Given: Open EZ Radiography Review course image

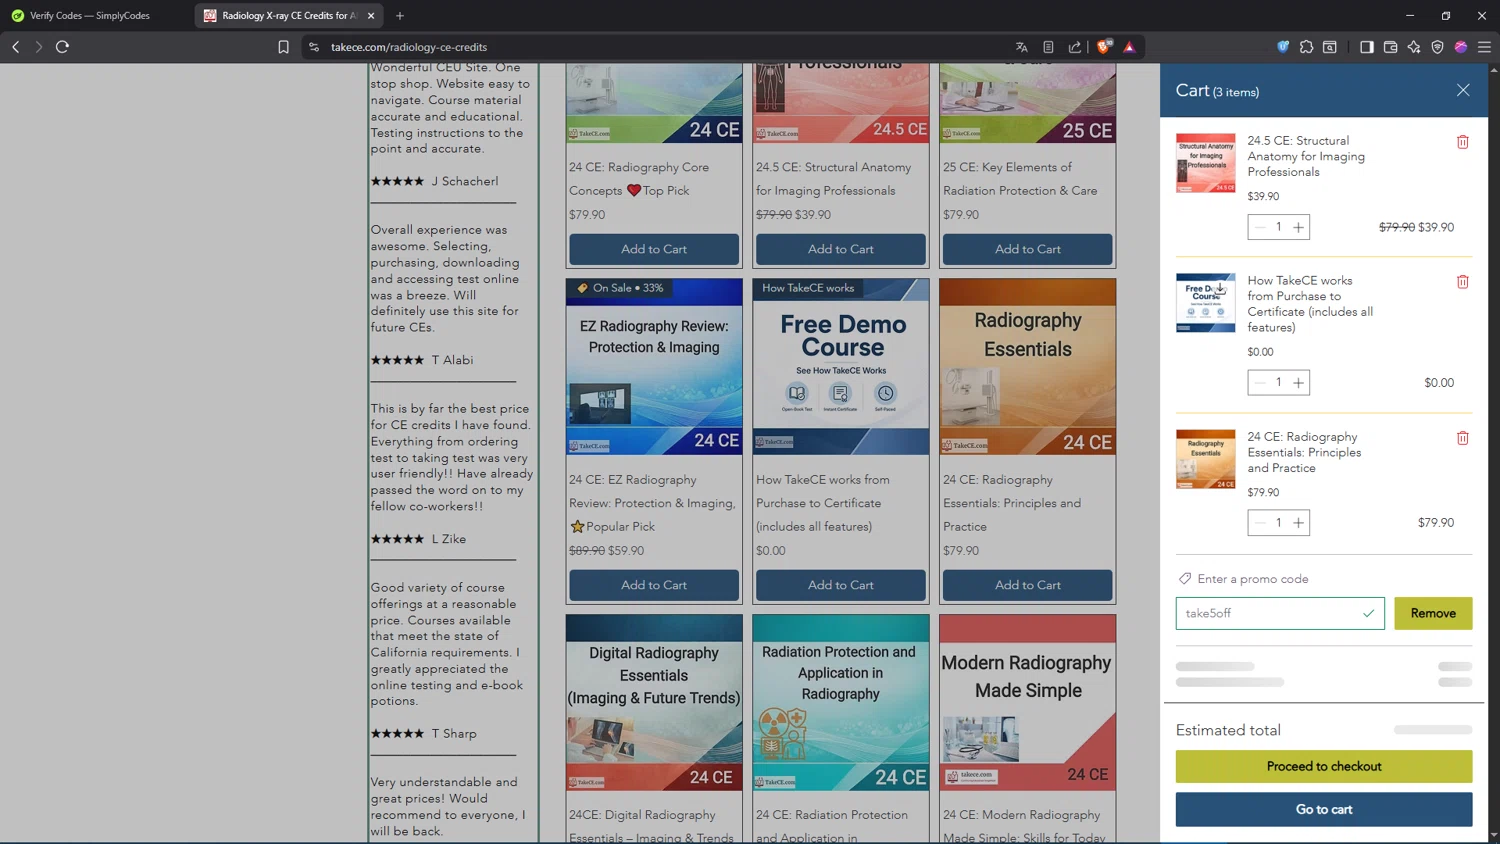Looking at the screenshot, I should [654, 367].
